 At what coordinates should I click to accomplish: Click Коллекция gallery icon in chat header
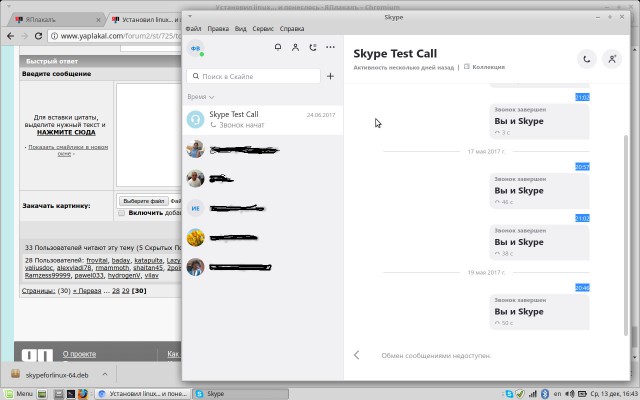pyautogui.click(x=467, y=67)
